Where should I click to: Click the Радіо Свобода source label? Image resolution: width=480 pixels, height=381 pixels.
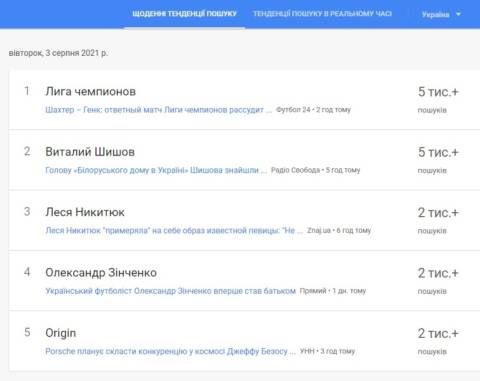click(x=295, y=170)
